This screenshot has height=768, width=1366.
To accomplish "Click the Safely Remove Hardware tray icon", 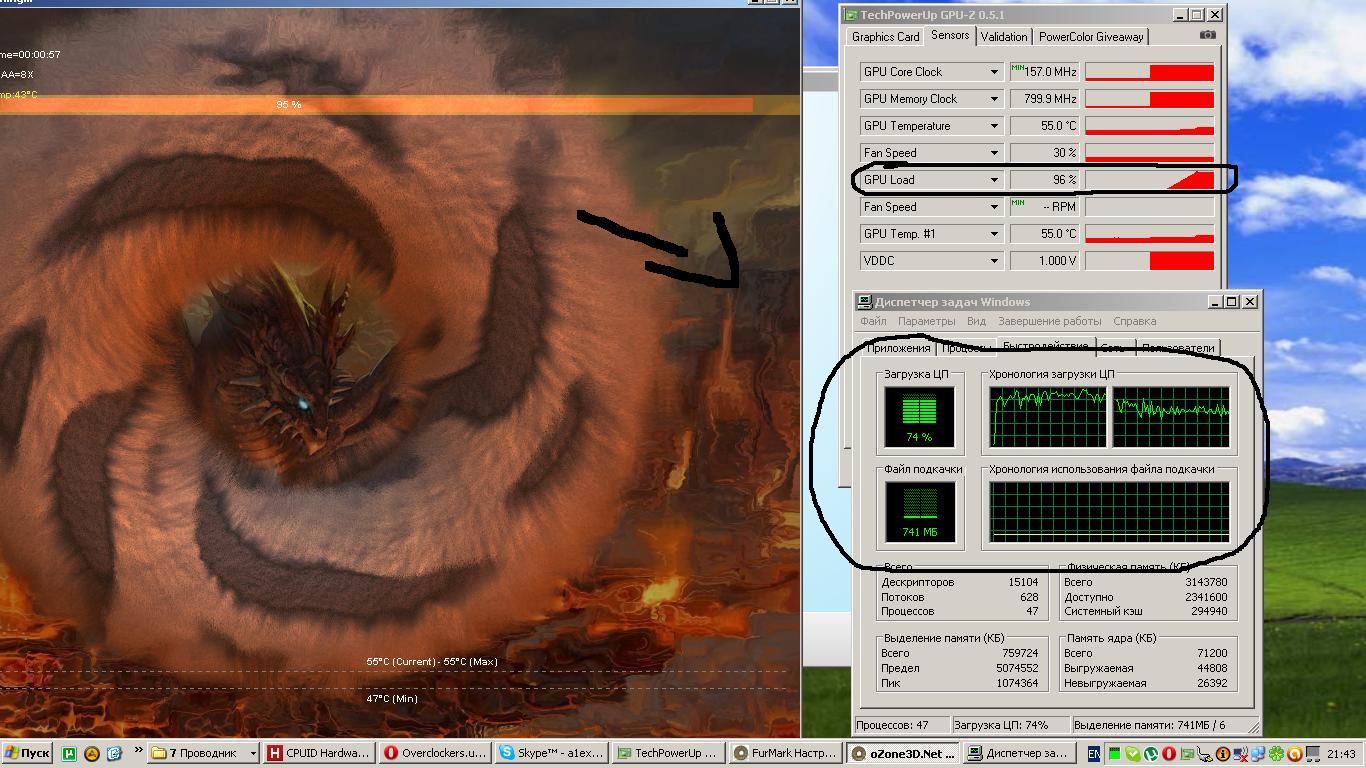I will [1204, 755].
